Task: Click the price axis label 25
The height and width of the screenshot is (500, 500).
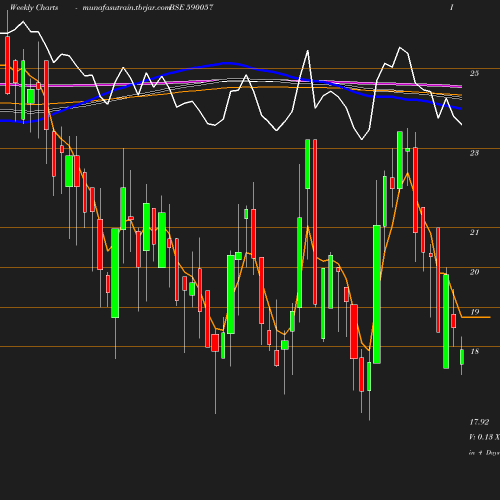Action: coord(474,73)
